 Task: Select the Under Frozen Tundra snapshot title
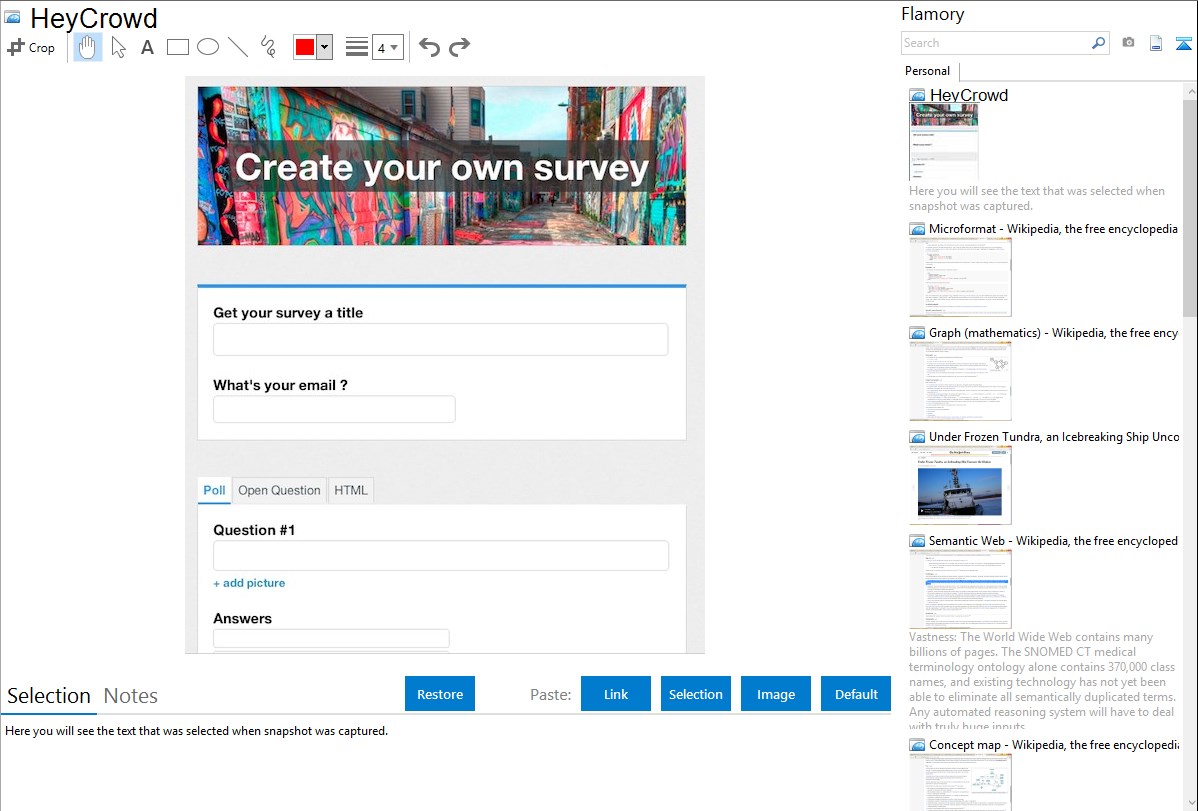1054,436
